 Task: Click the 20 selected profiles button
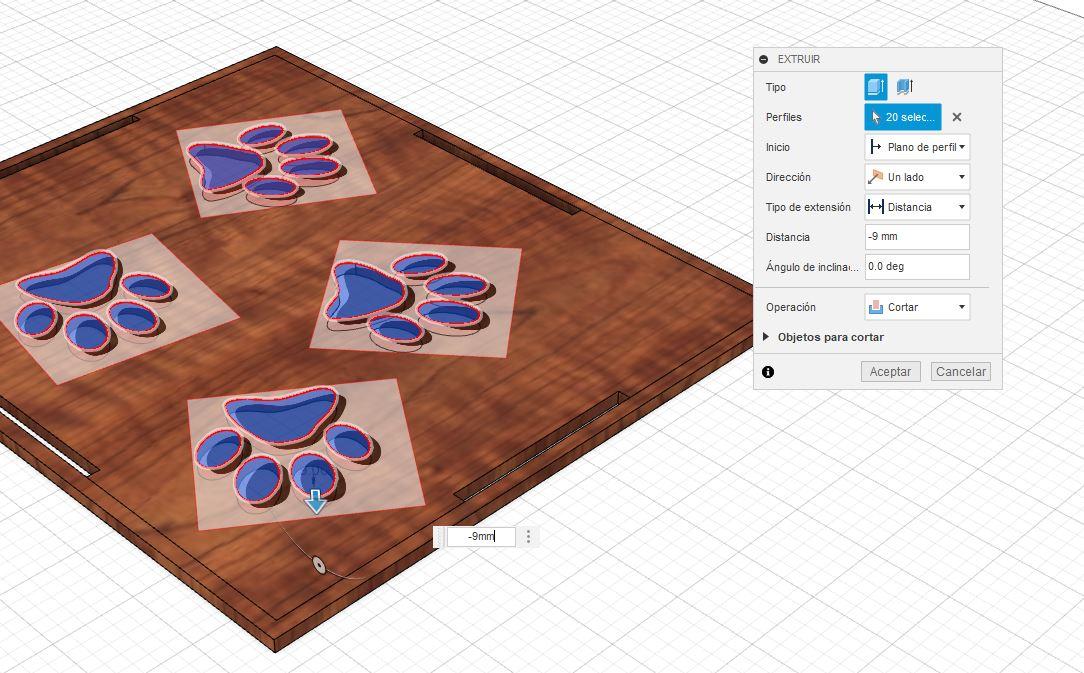coord(903,117)
